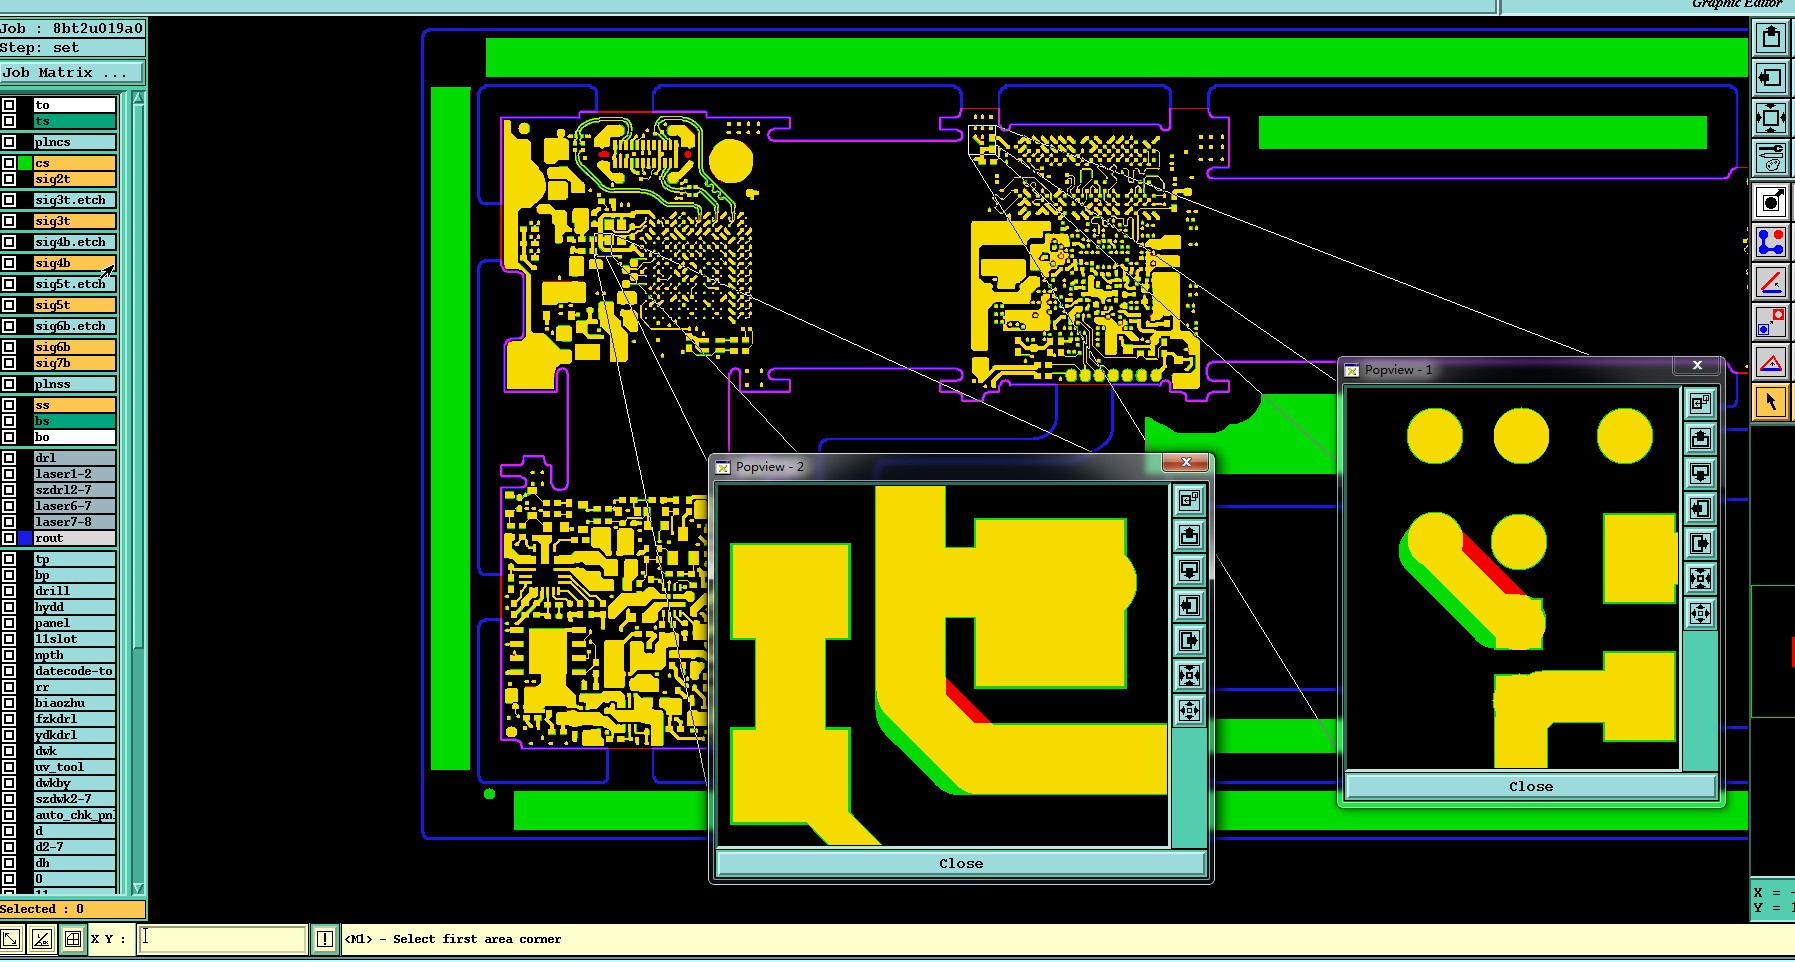
Task: Toggle the checkbox for layer 'plnss'
Action: point(9,384)
